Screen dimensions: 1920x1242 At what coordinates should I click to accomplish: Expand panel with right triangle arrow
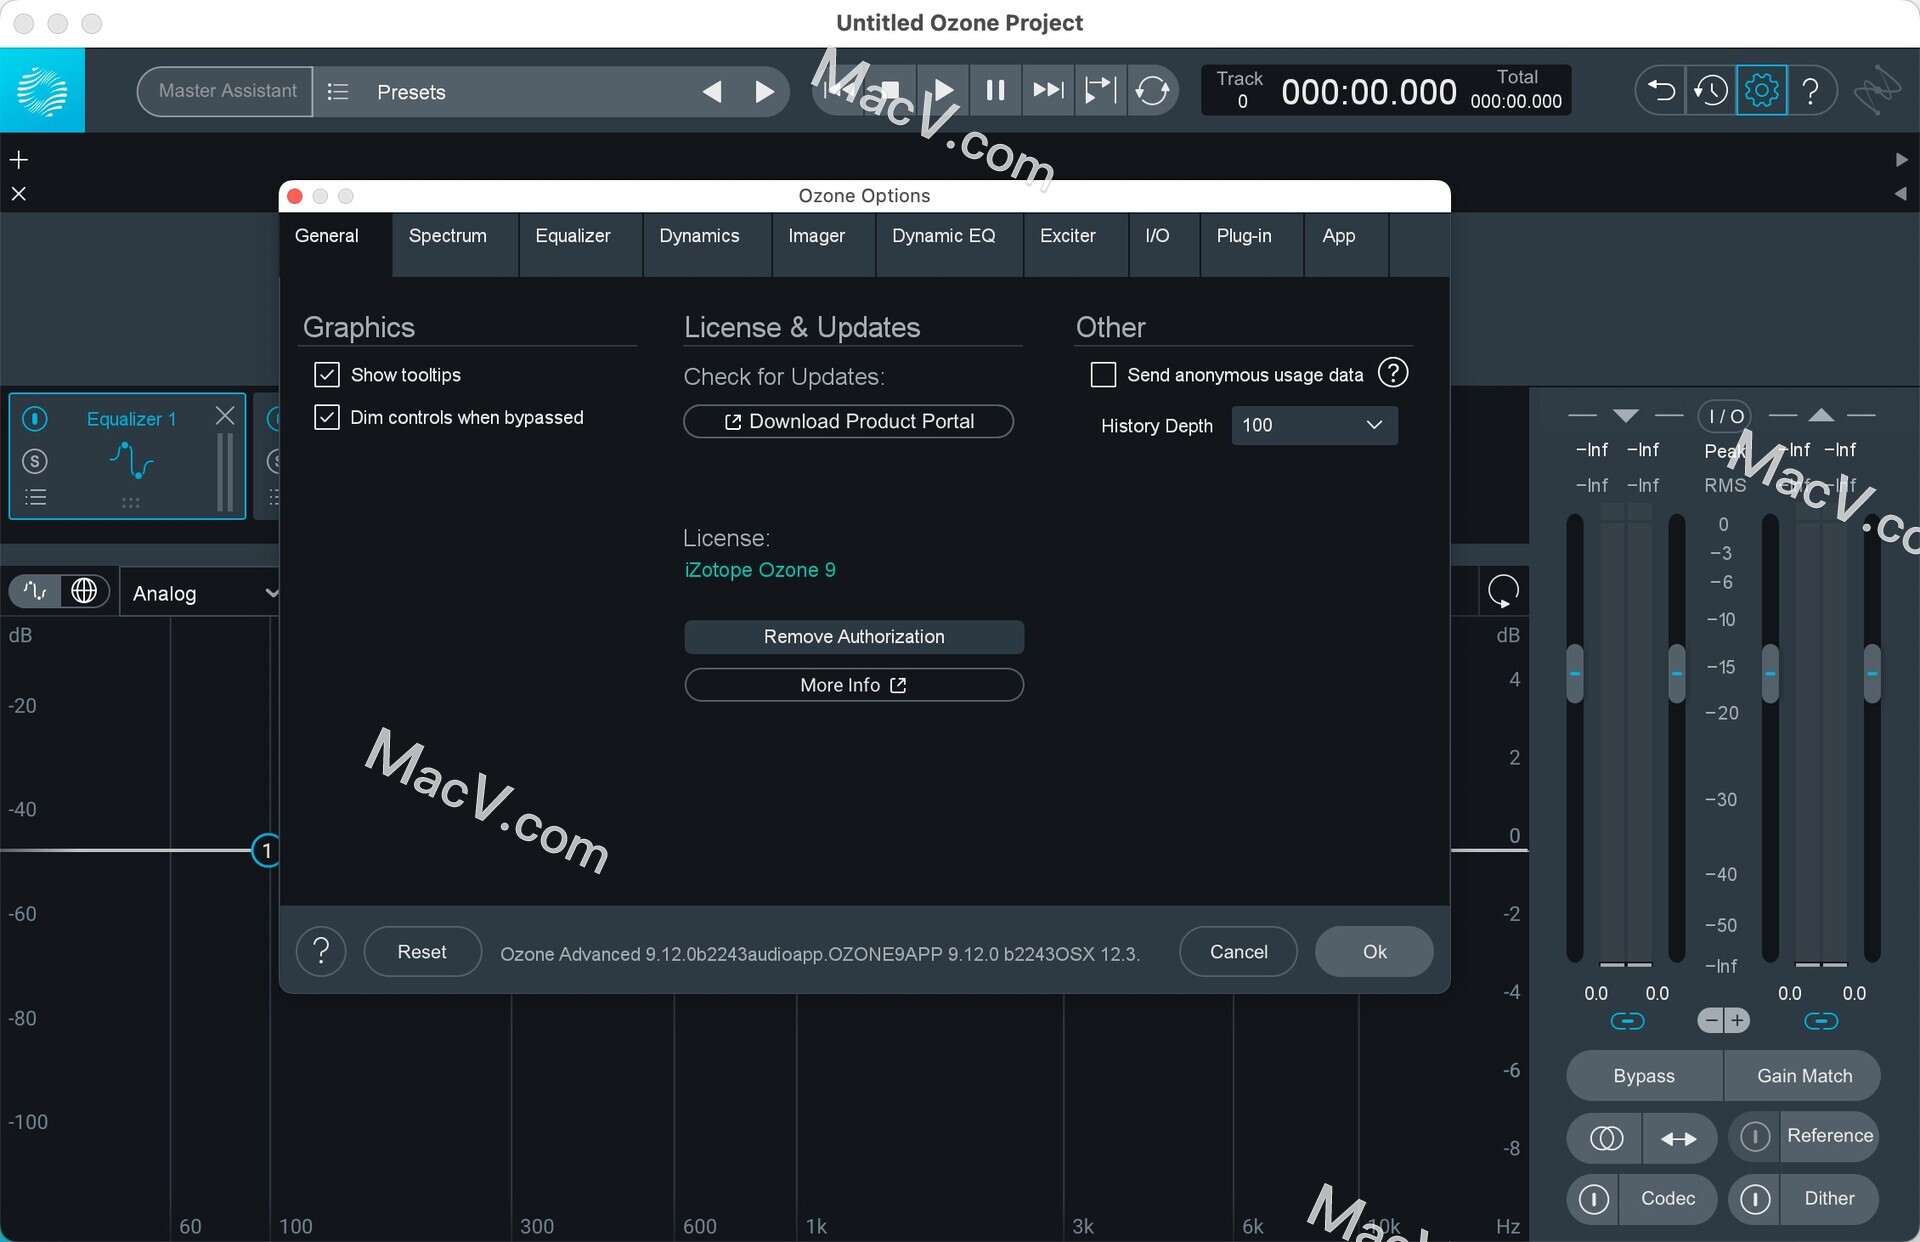coord(1901,160)
